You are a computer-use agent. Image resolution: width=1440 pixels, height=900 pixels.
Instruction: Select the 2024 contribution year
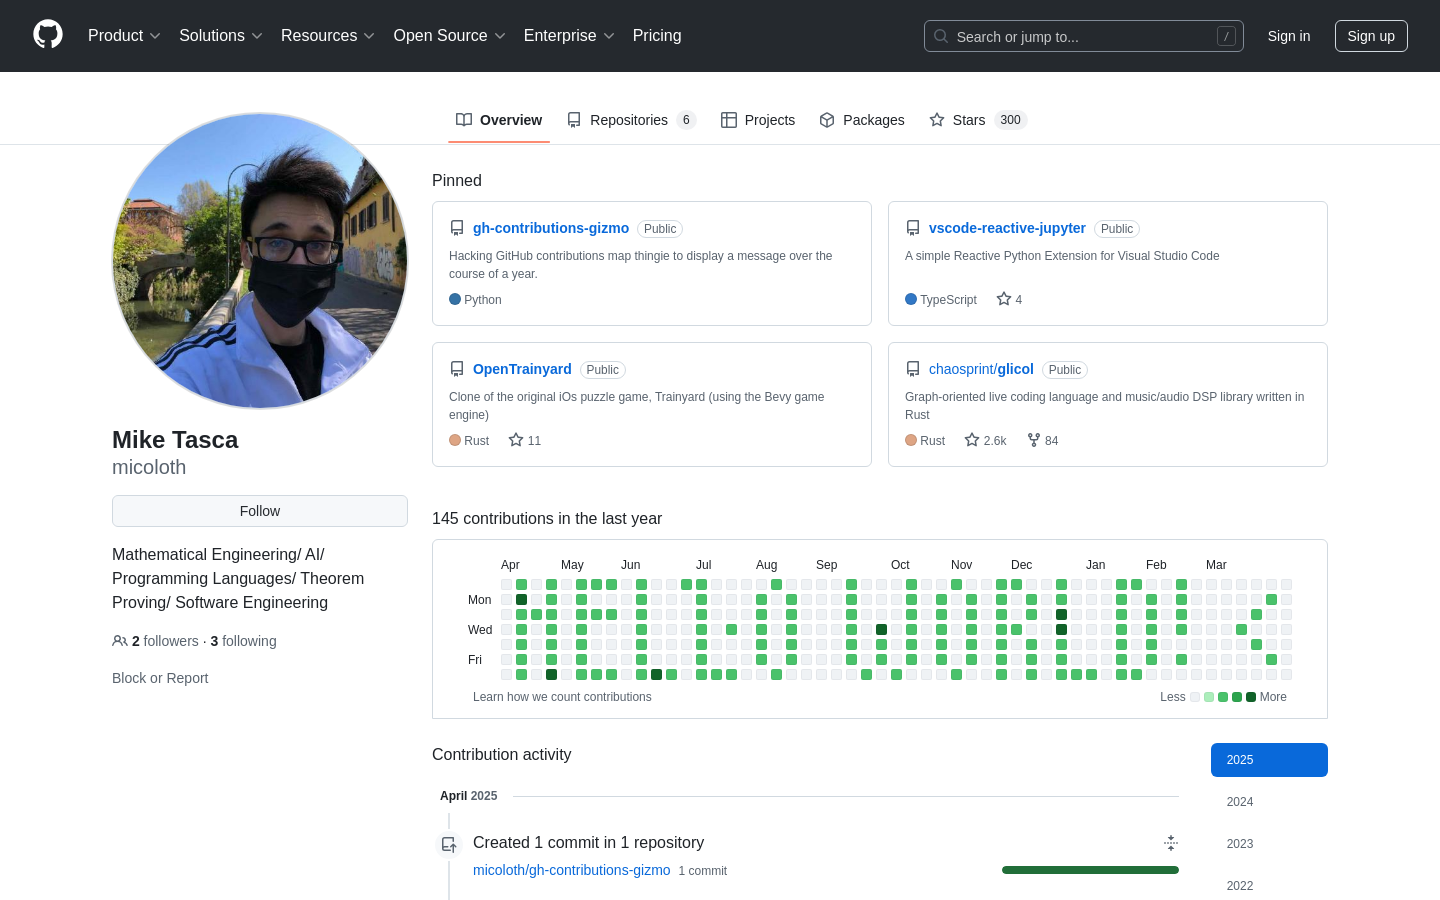tap(1269, 802)
